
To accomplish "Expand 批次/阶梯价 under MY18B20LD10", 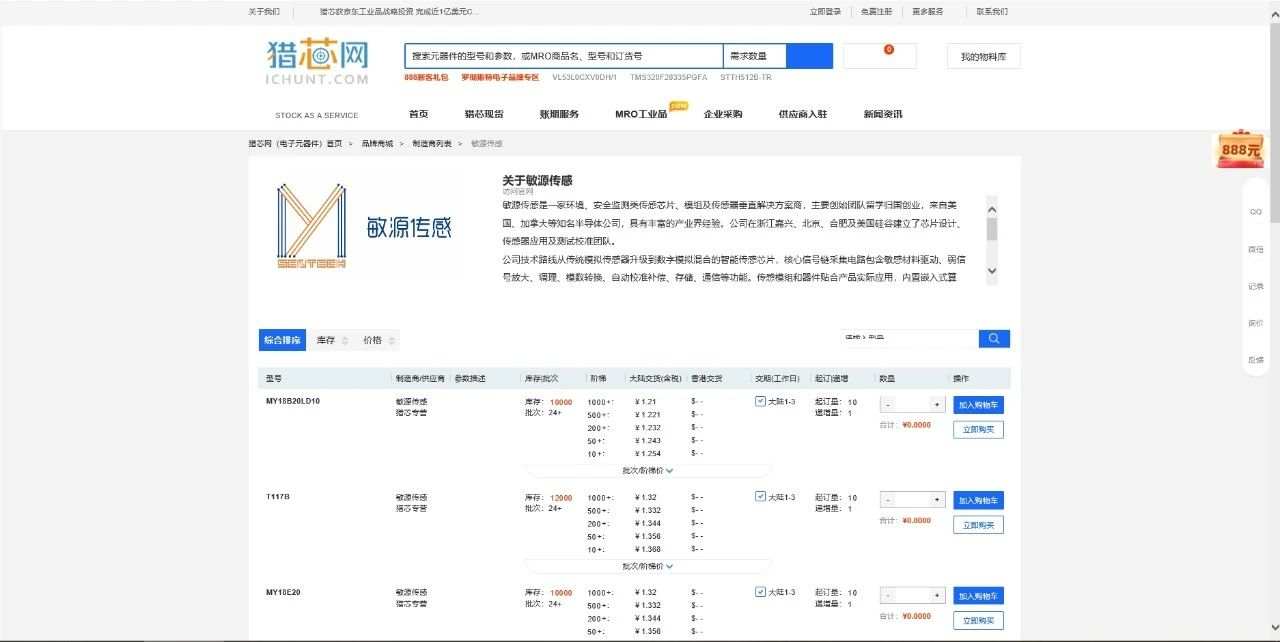I will click(648, 470).
